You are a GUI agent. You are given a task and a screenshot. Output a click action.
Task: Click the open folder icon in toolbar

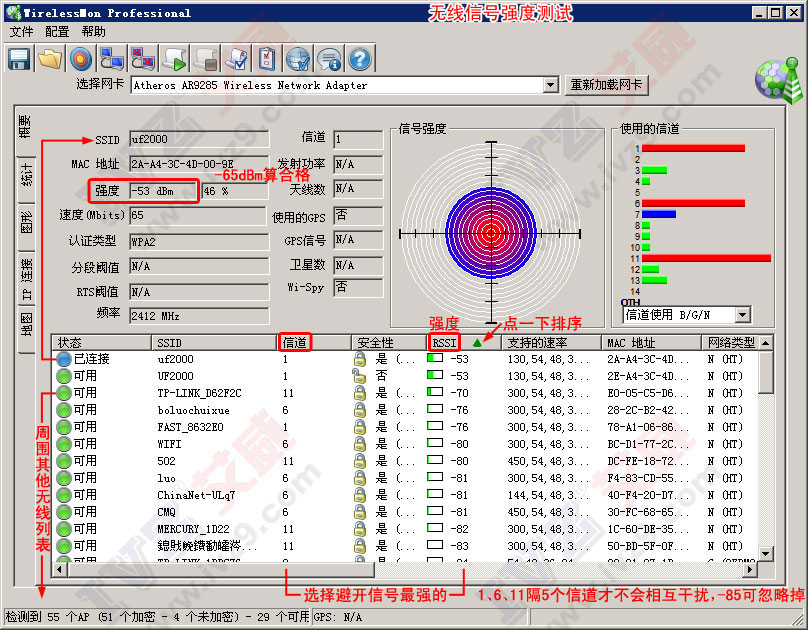[50, 59]
